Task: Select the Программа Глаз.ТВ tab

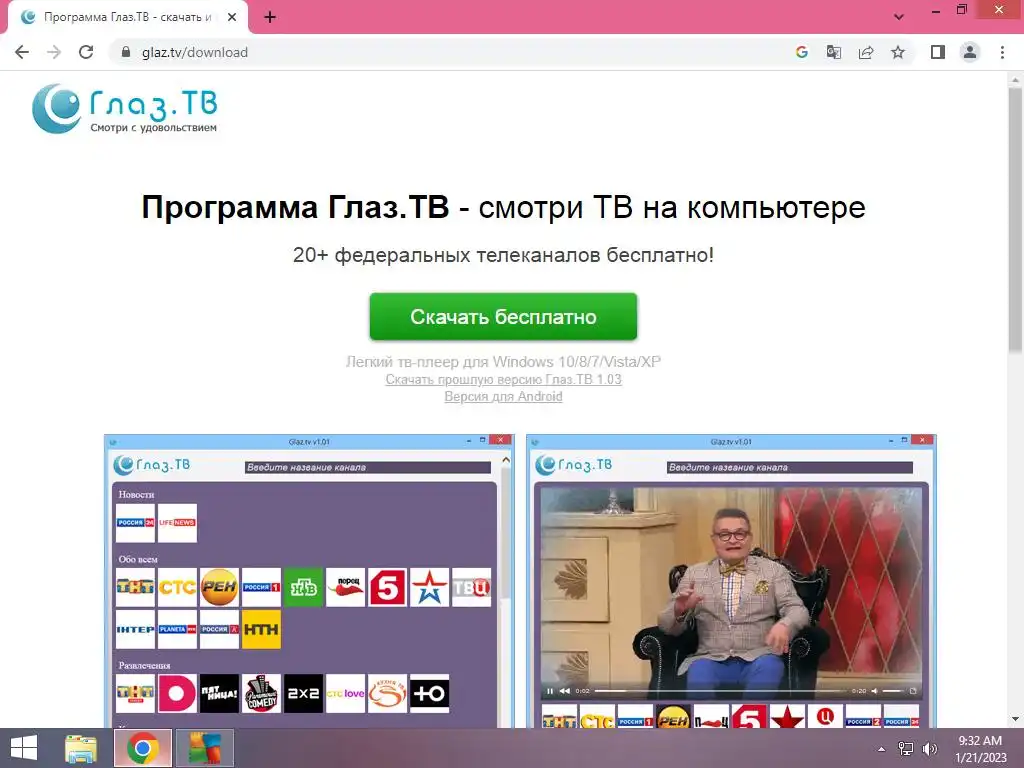Action: coord(127,17)
